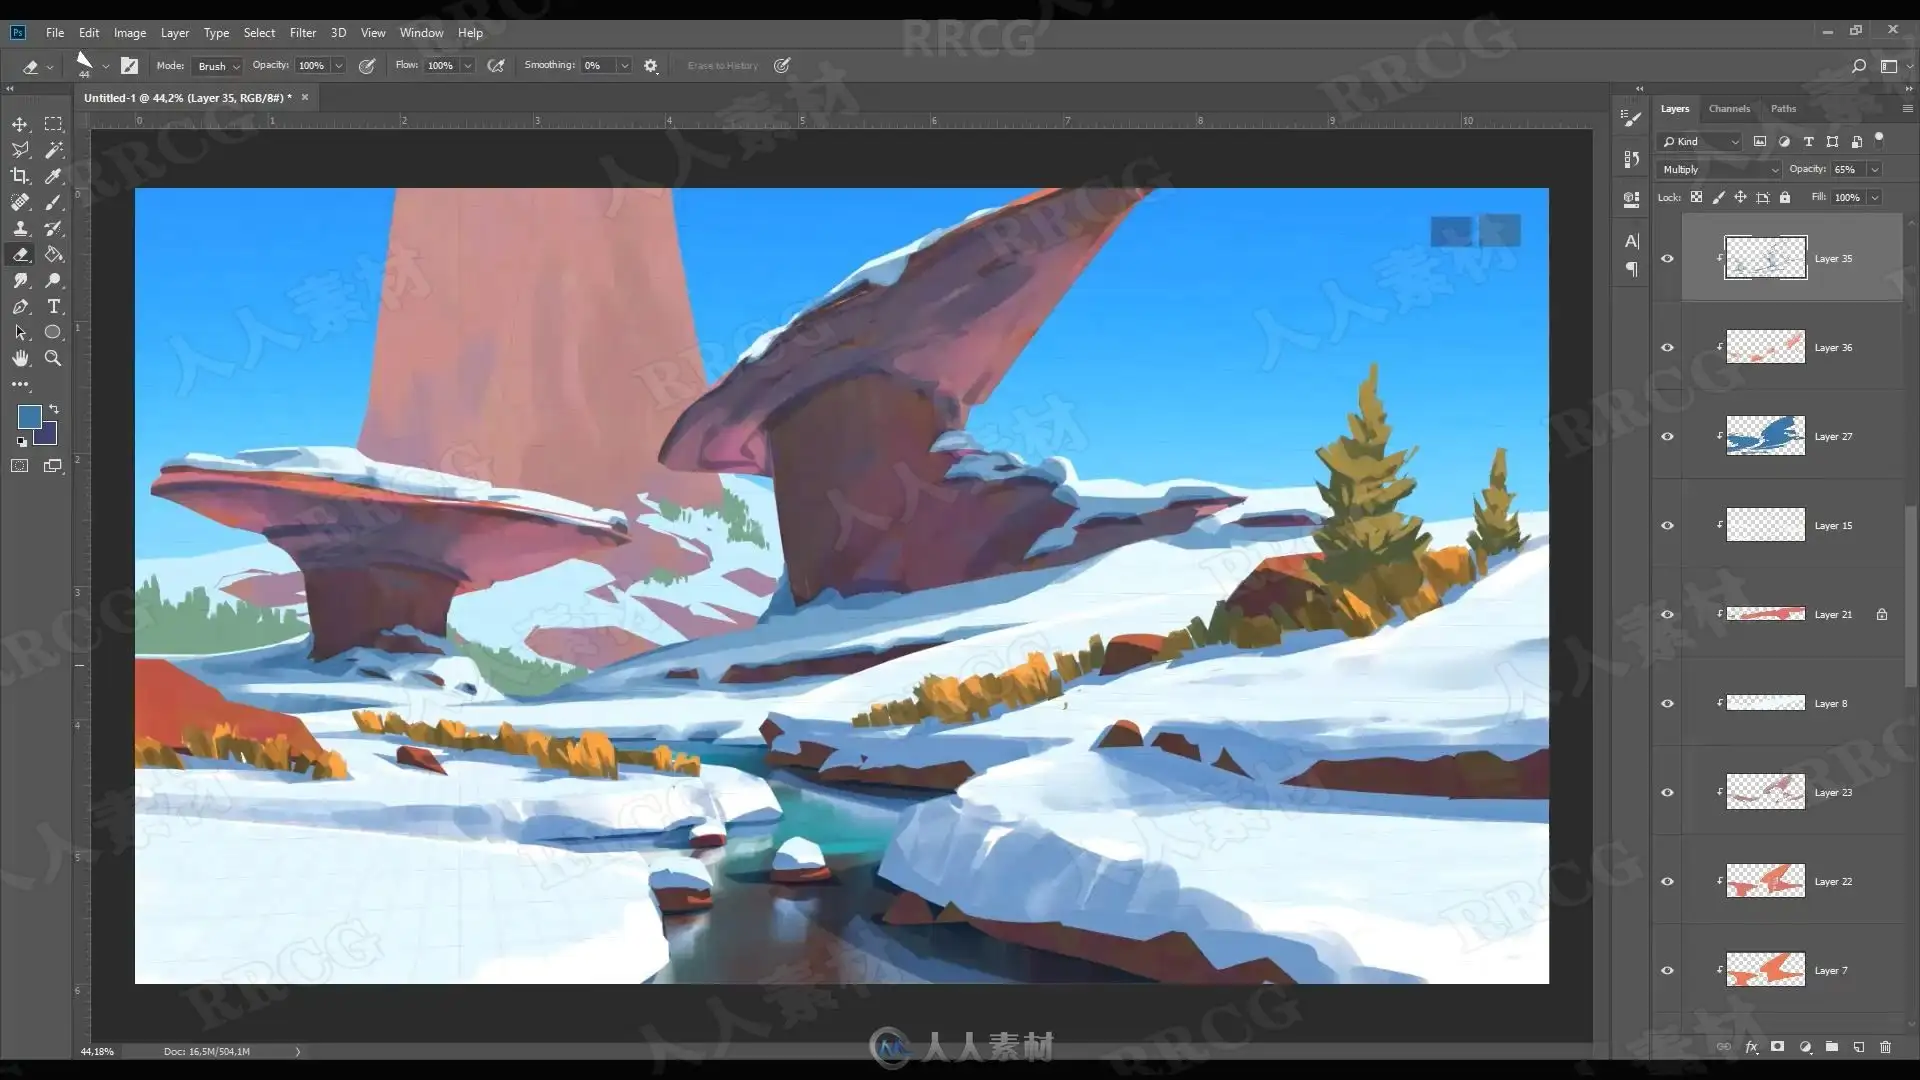This screenshot has height=1080, width=1920.
Task: Select the Layer 27 thumbnail
Action: click(x=1766, y=437)
